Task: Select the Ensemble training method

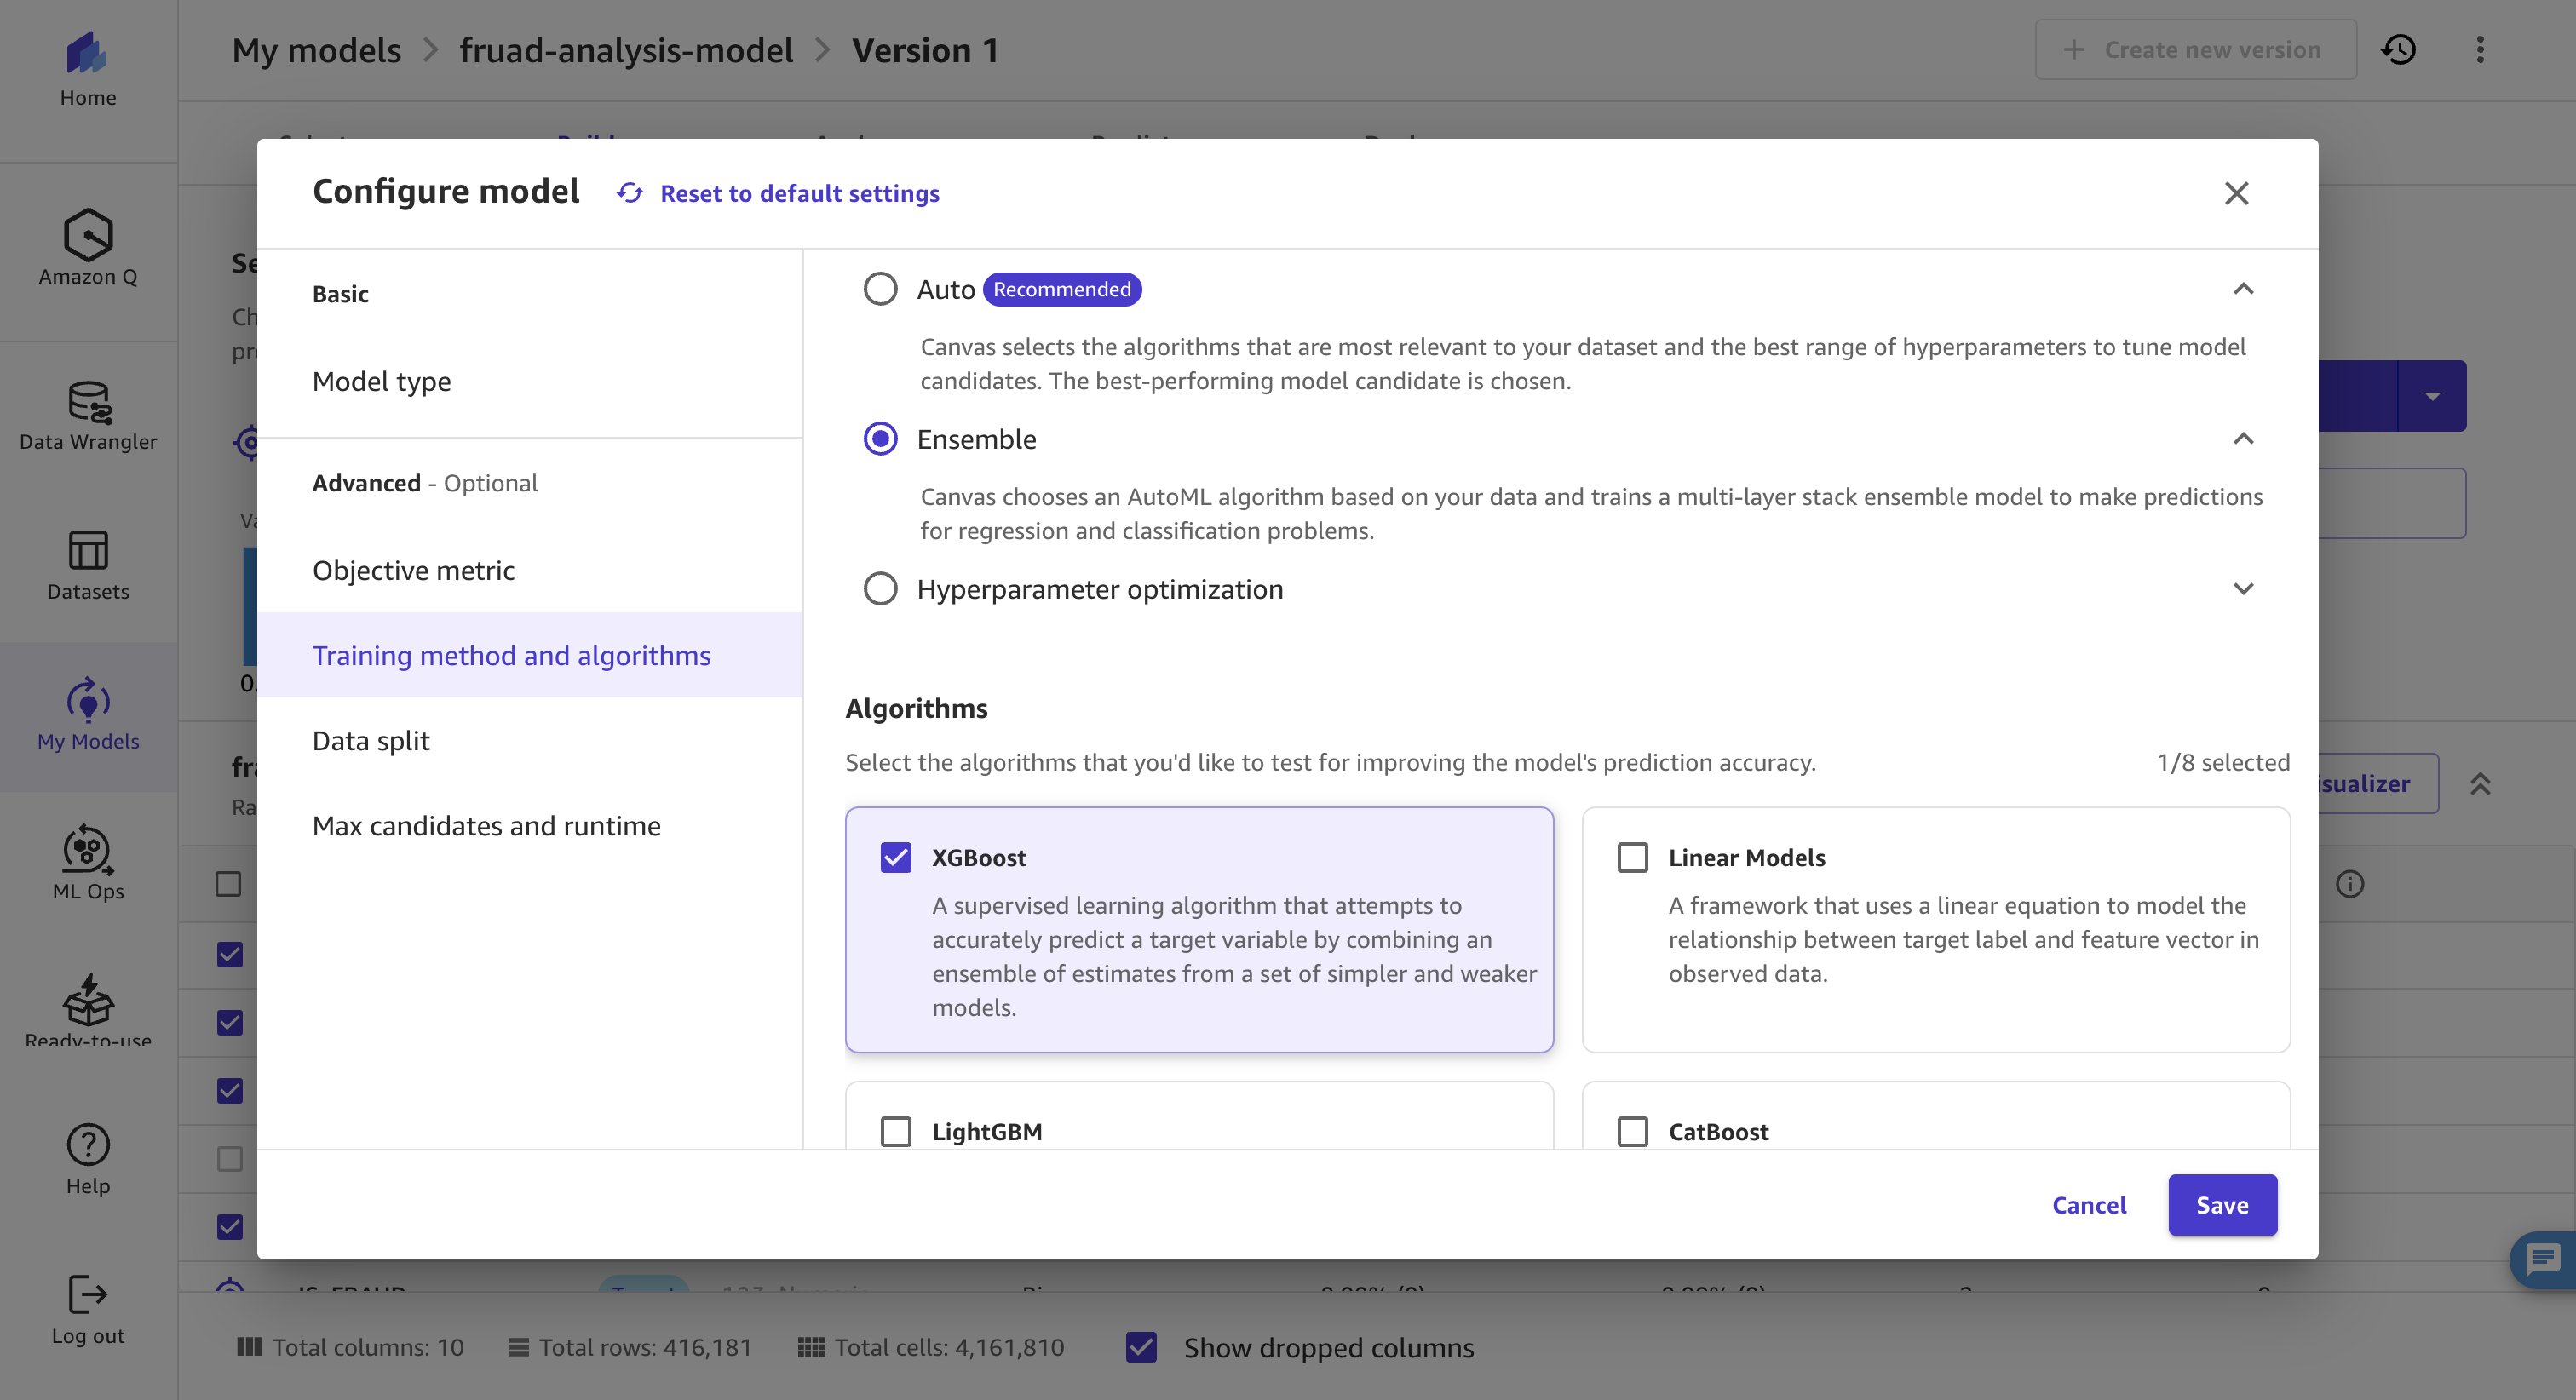Action: [880, 439]
